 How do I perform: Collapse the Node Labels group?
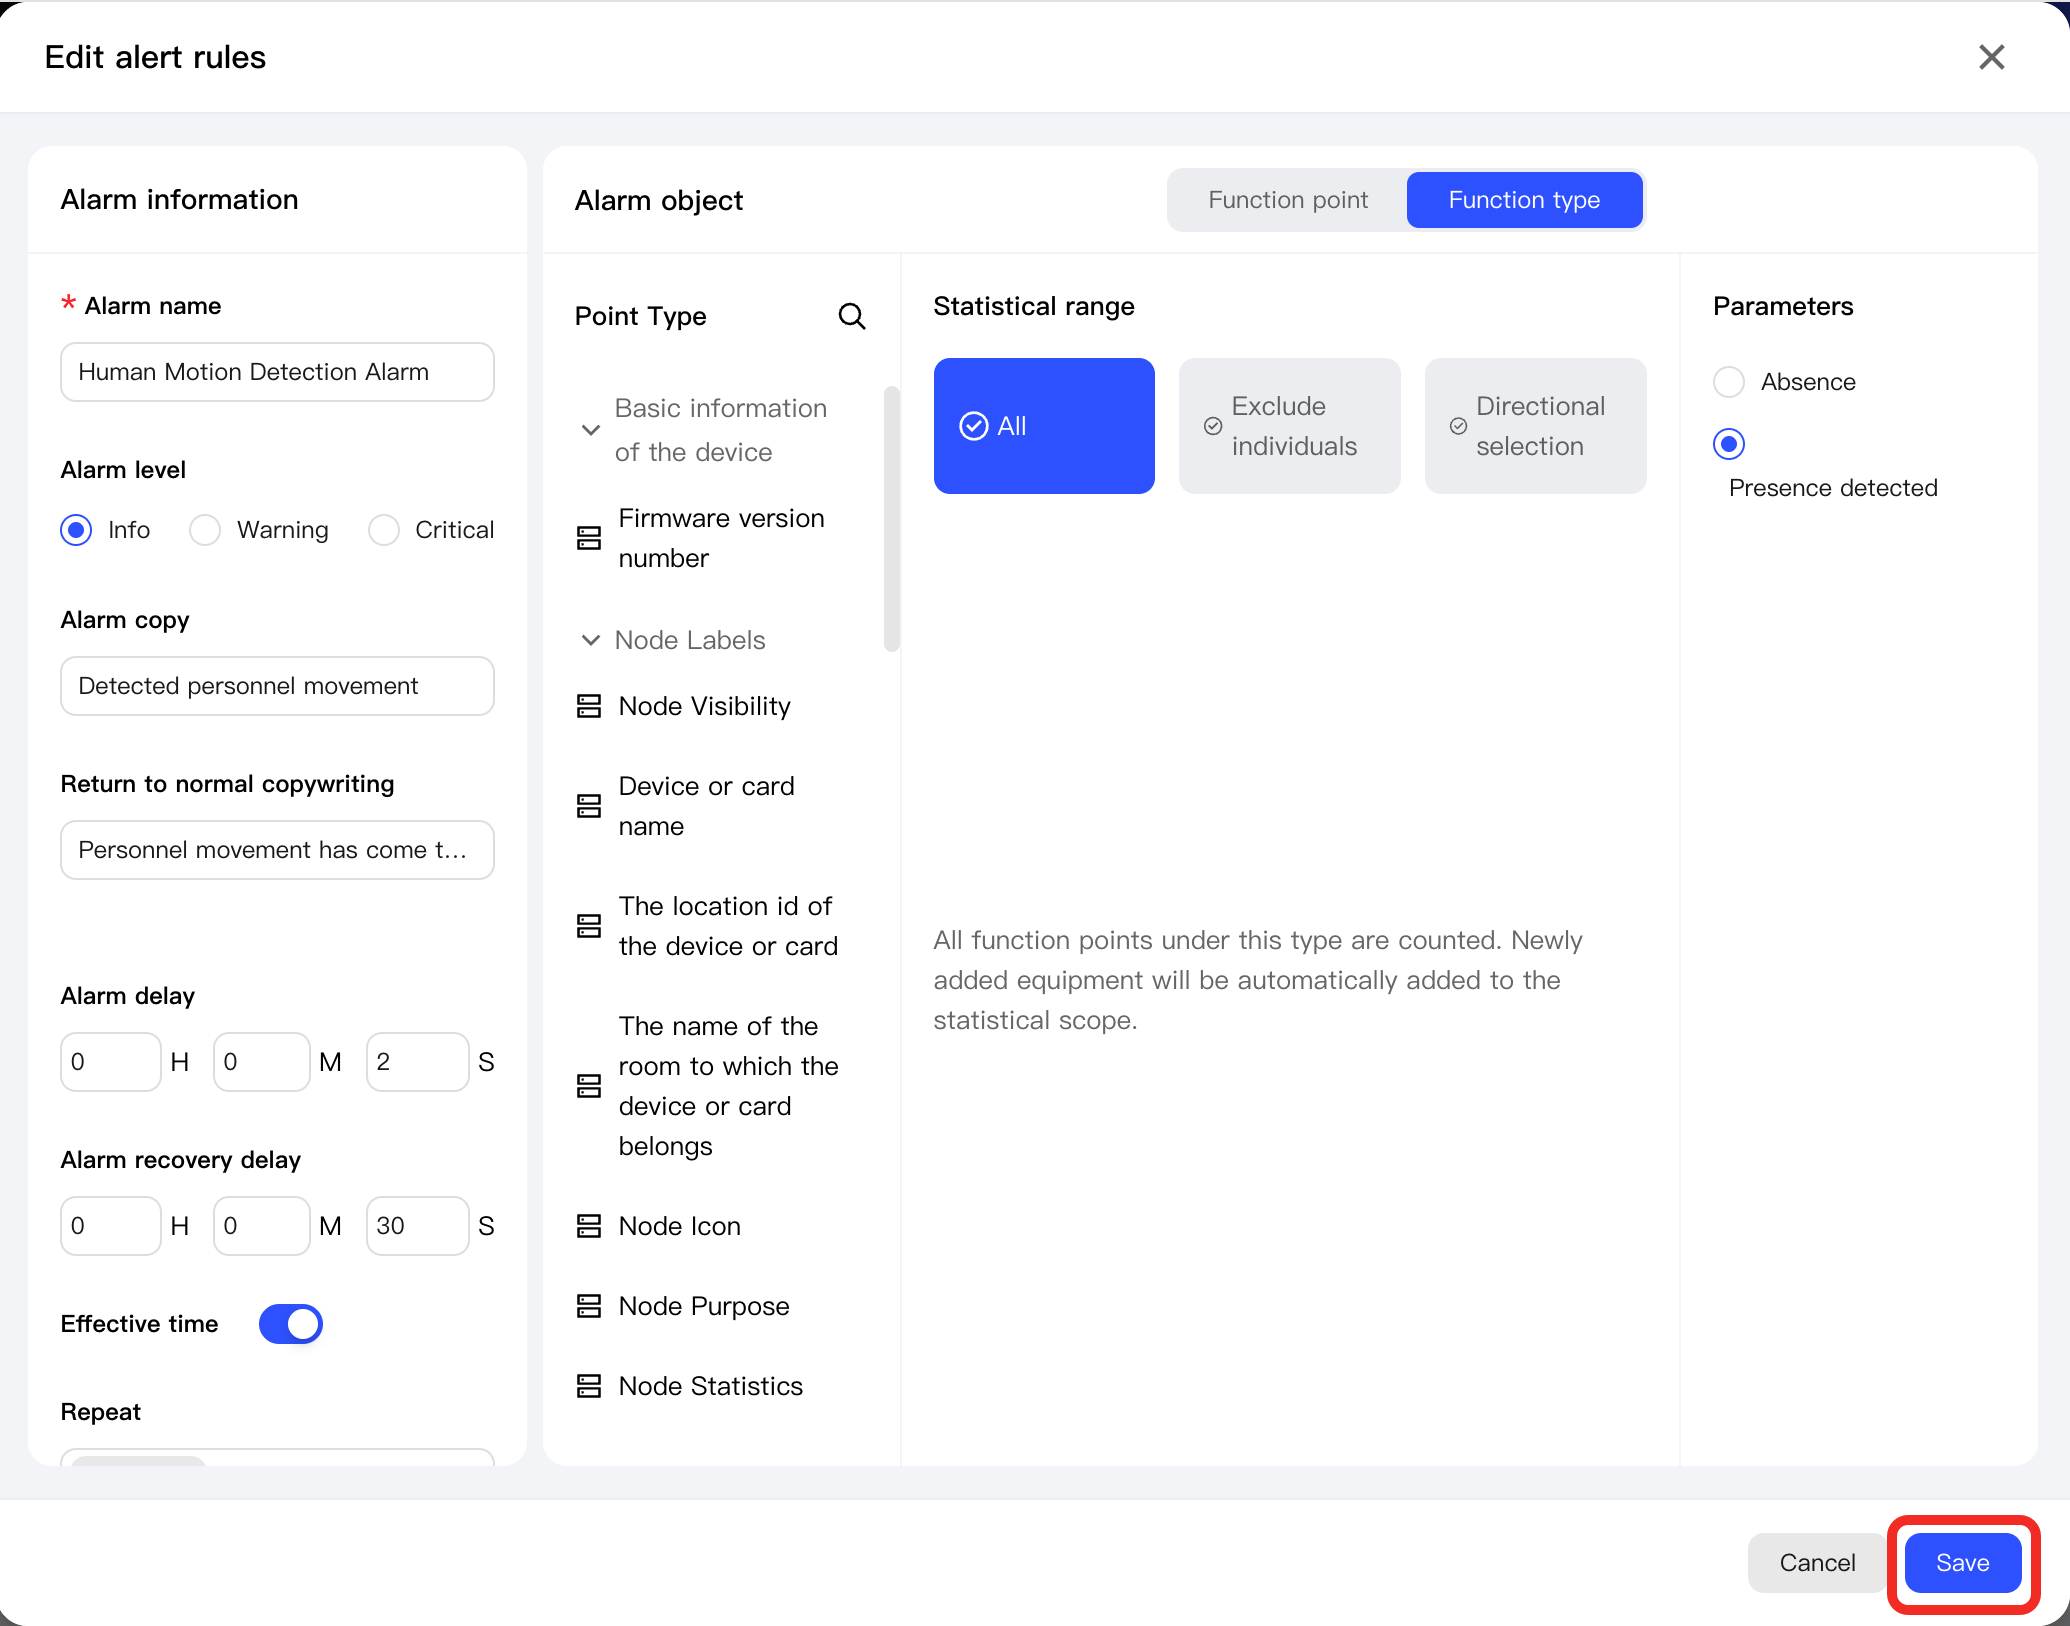tap(591, 640)
